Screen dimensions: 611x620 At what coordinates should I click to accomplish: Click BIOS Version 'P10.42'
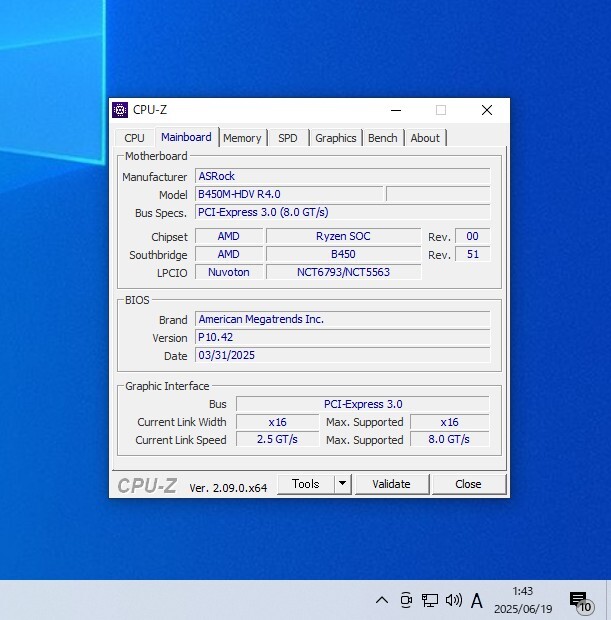pyautogui.click(x=342, y=337)
